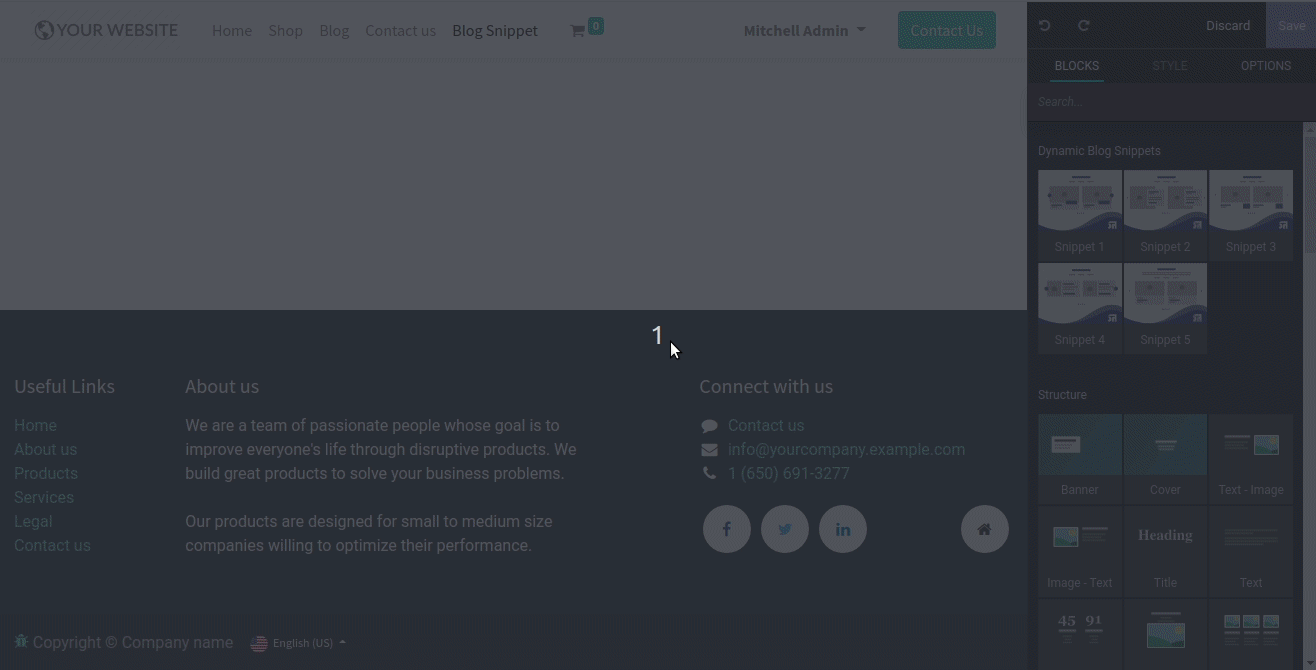
Task: Choose the three-column images structure block
Action: [x=1251, y=634]
